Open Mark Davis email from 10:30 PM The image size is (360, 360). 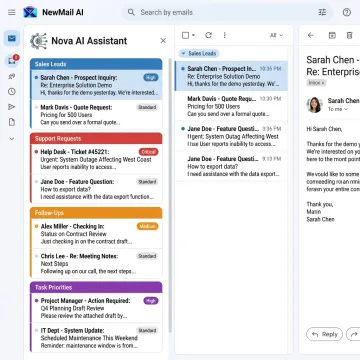(231, 106)
